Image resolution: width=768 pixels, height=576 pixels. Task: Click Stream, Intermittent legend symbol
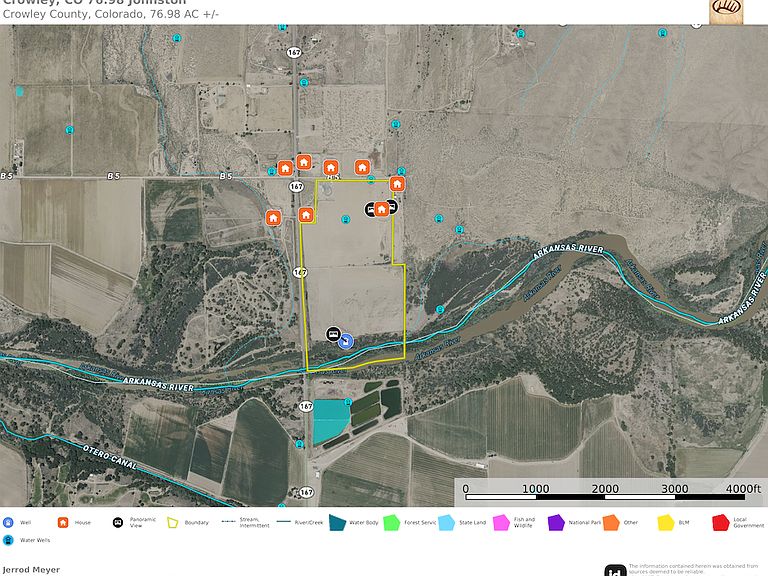(x=229, y=522)
